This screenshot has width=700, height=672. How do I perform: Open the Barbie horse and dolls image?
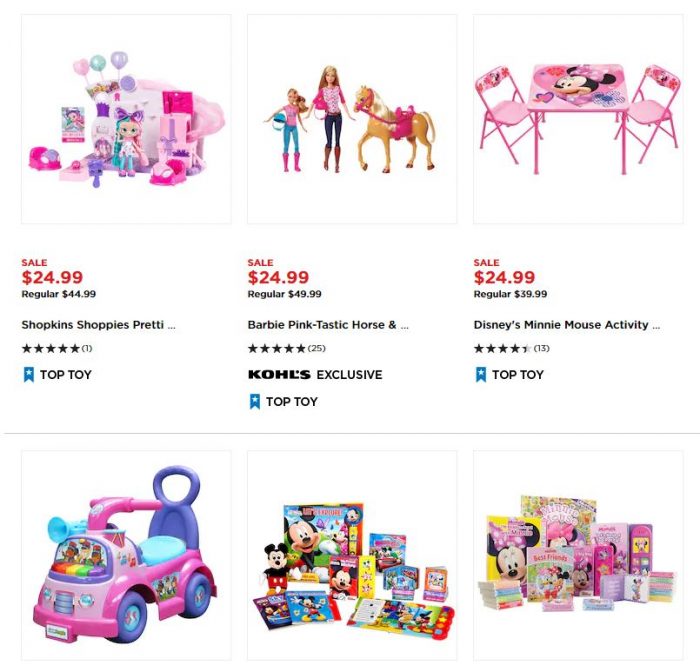[352, 119]
